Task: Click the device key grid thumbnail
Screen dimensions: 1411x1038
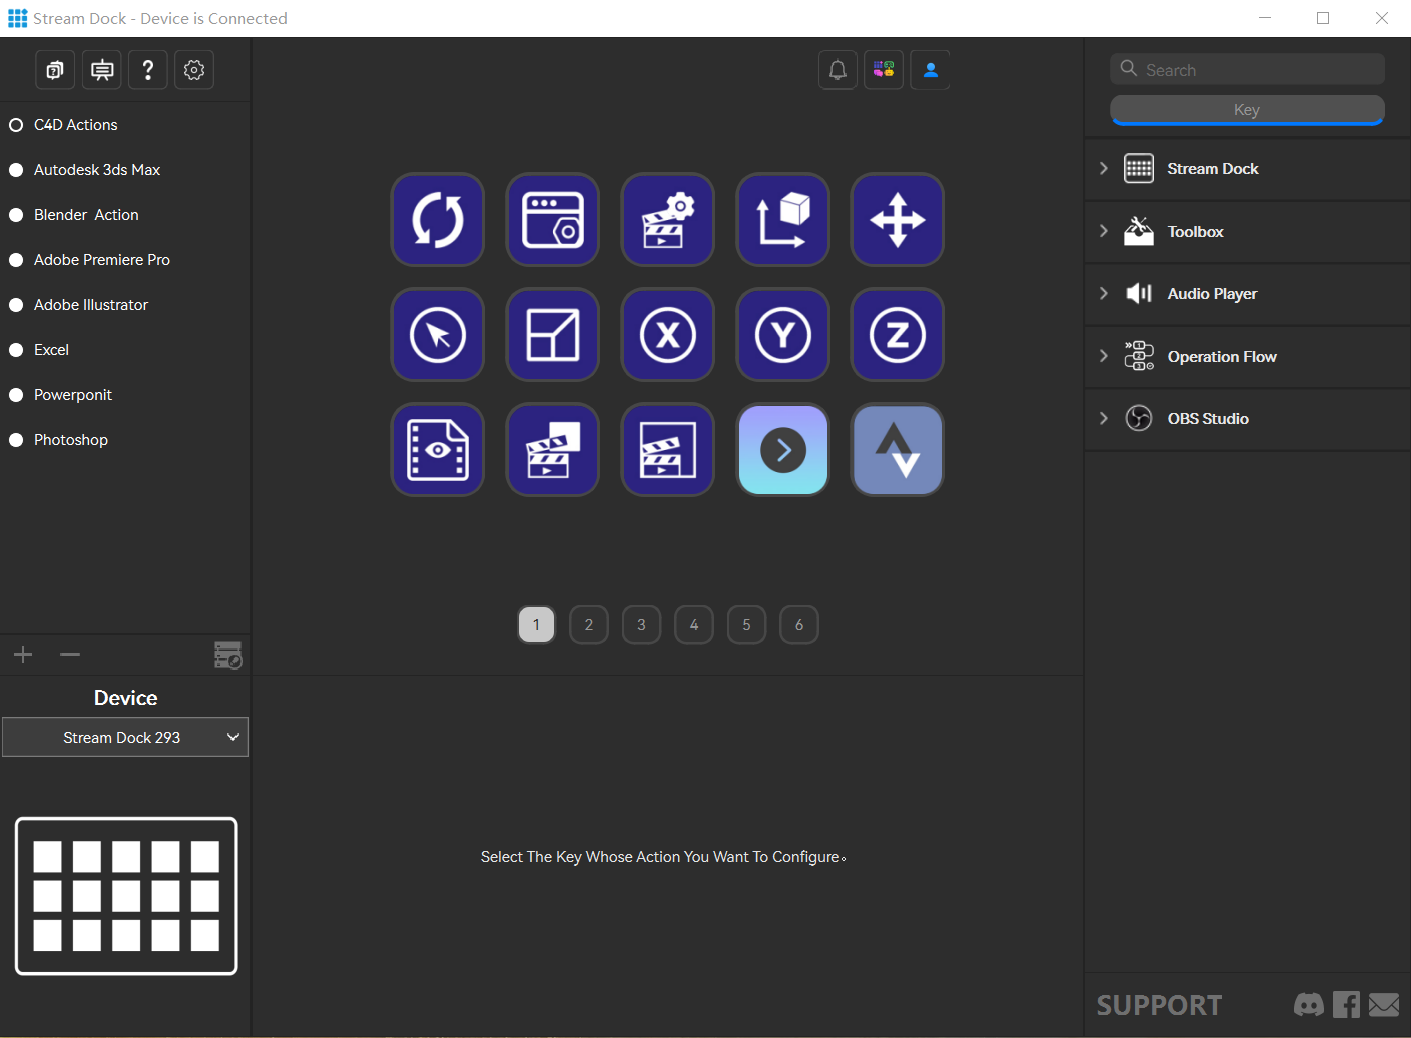Action: 126,896
